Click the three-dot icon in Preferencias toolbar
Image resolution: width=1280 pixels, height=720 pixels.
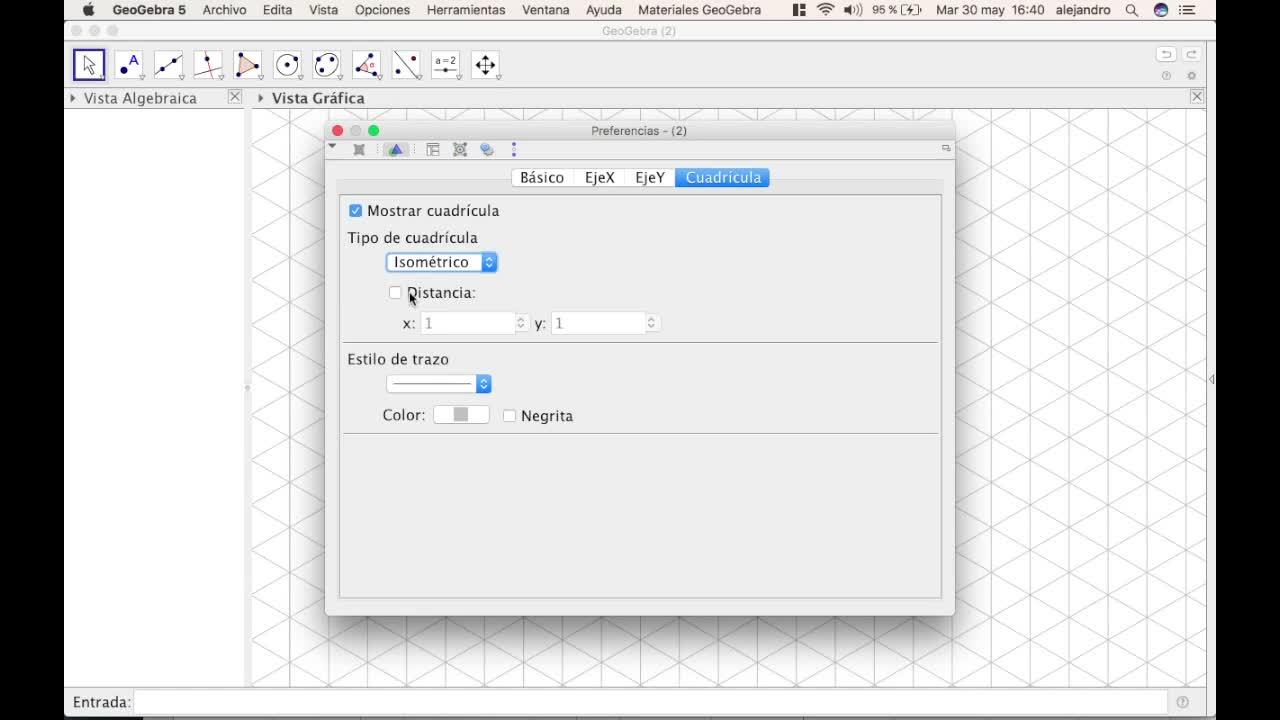(514, 149)
